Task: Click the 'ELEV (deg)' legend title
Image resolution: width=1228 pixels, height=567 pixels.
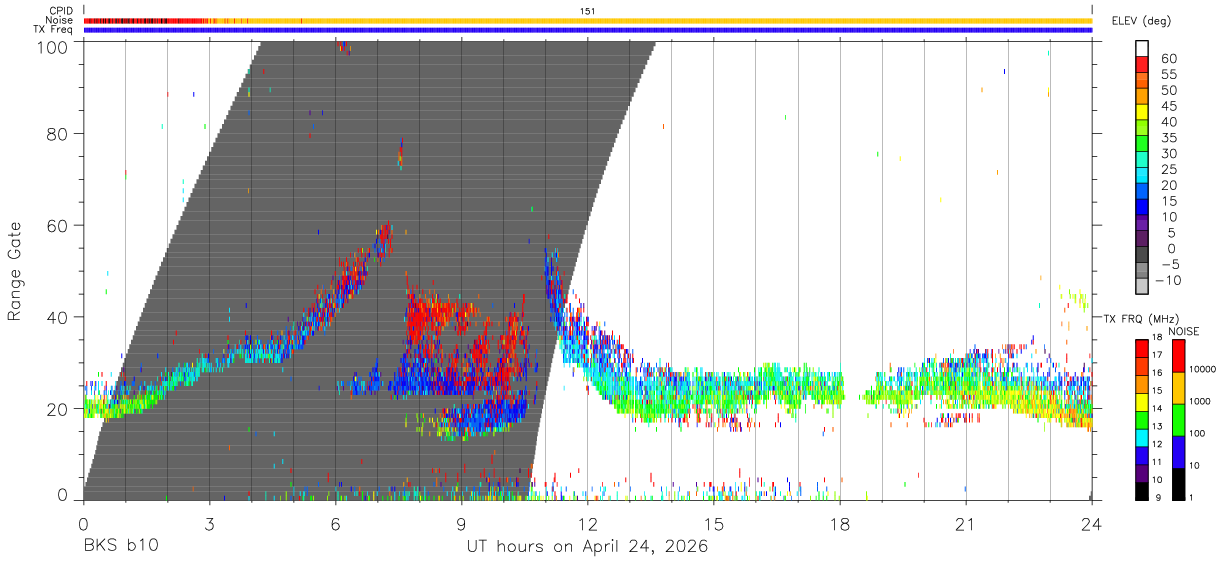Action: pyautogui.click(x=1142, y=20)
